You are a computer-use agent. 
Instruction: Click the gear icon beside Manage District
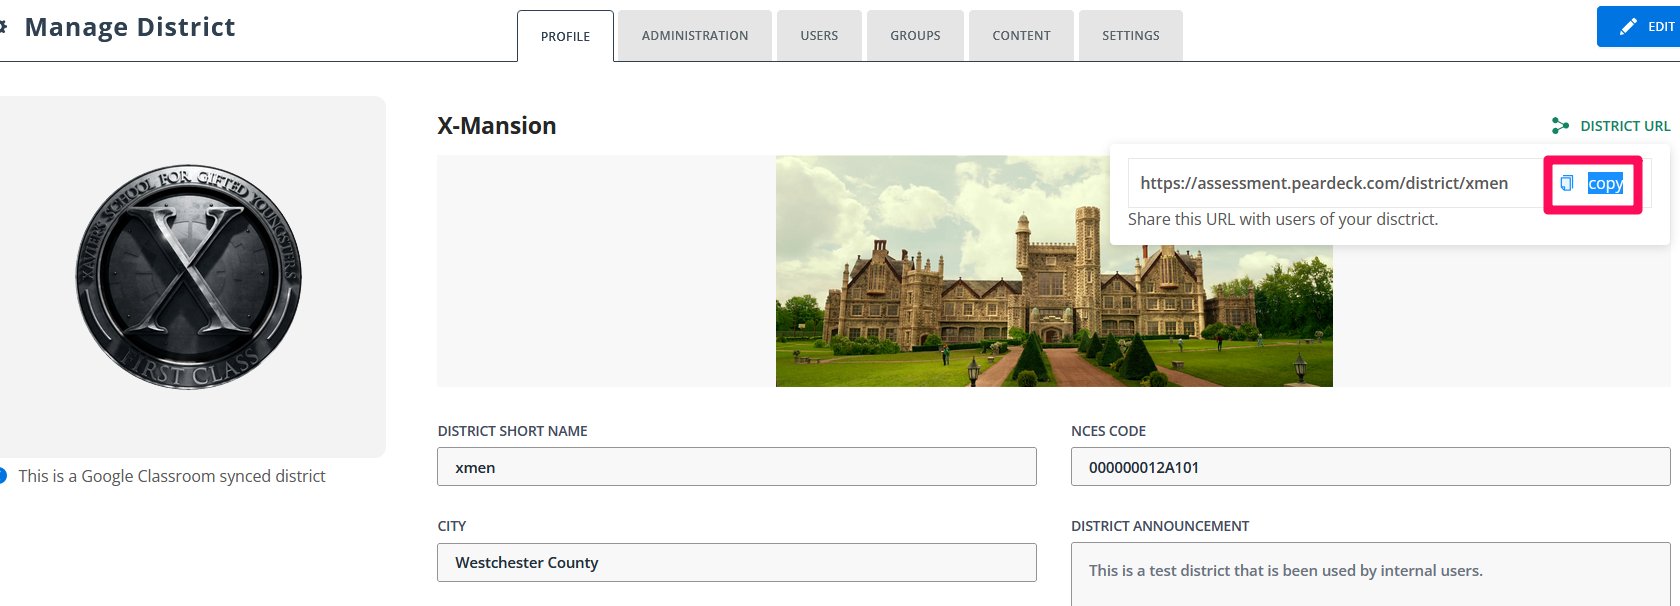point(3,27)
